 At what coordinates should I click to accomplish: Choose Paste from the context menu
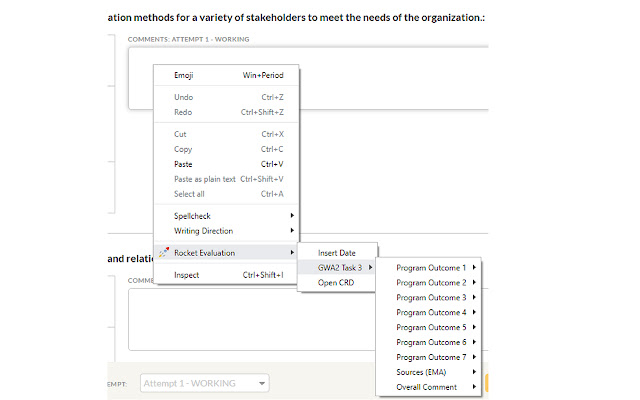click(227, 164)
